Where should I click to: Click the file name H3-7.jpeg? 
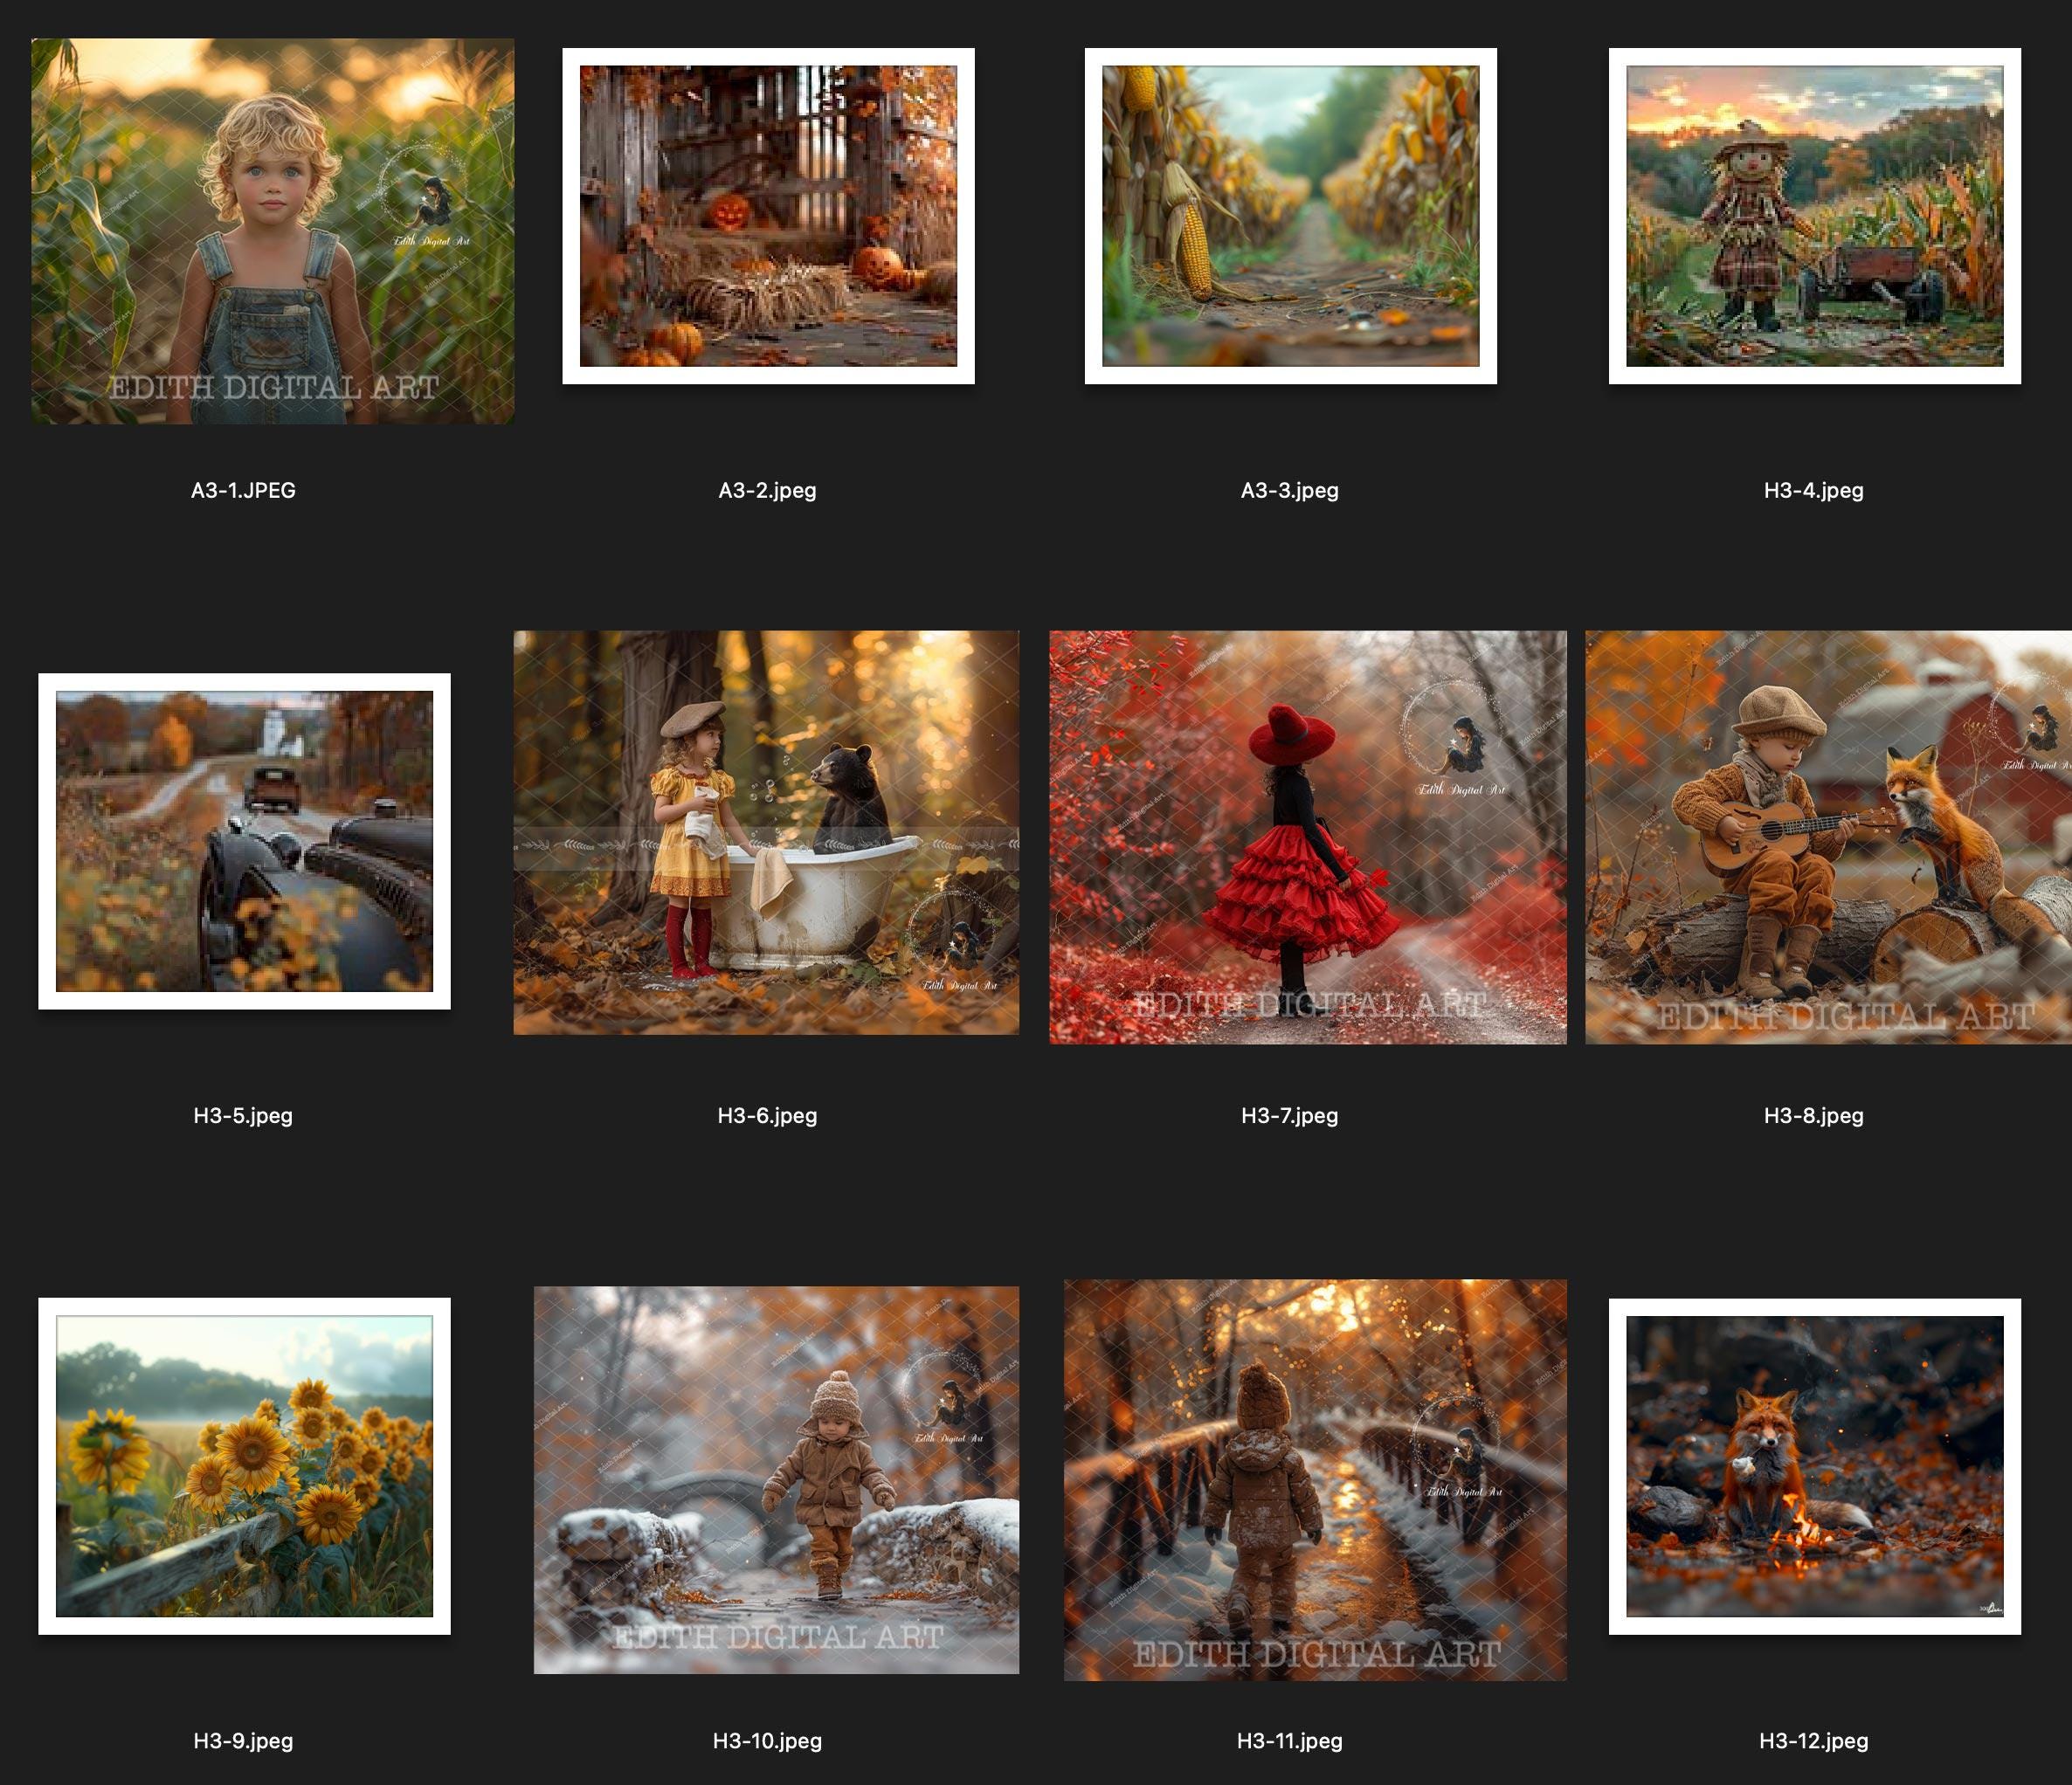(1289, 1115)
